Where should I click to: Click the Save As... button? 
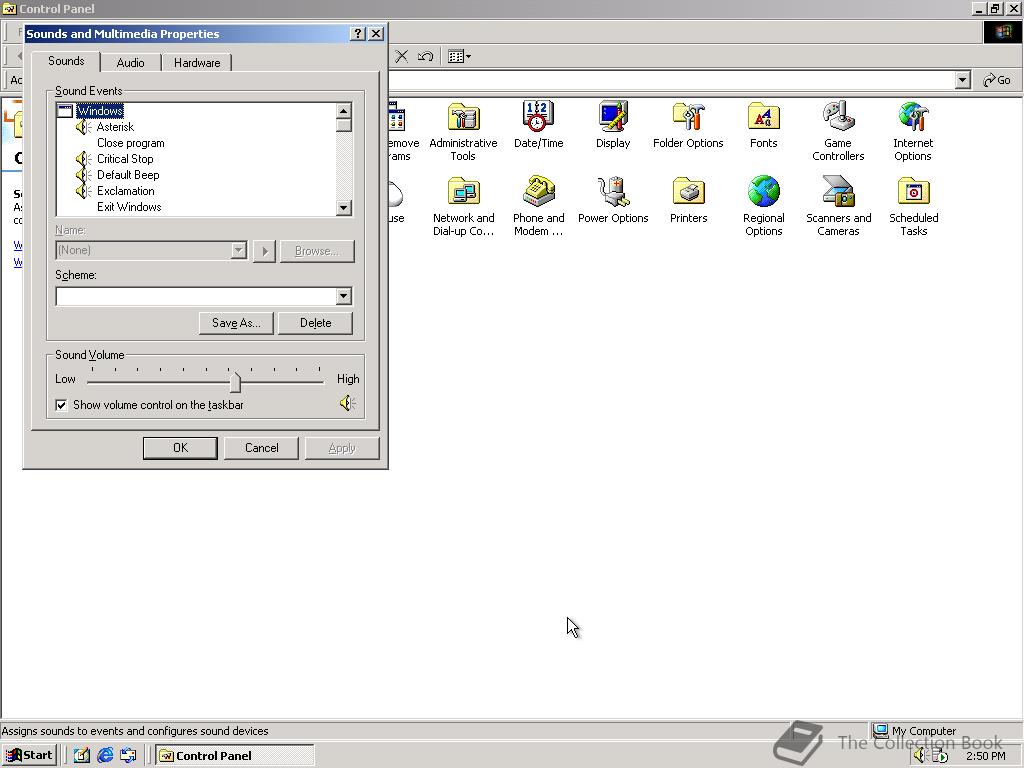(x=236, y=323)
